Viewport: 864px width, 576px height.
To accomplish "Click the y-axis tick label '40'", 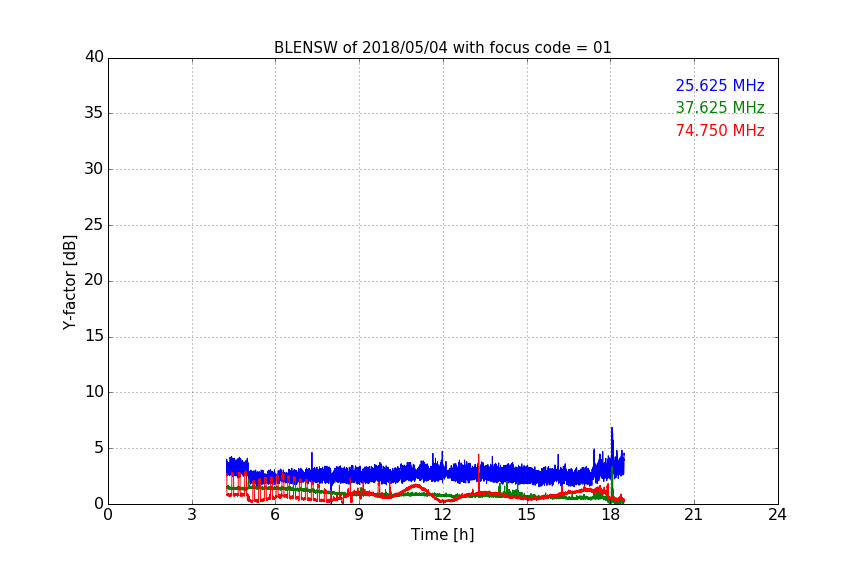I will [x=94, y=57].
